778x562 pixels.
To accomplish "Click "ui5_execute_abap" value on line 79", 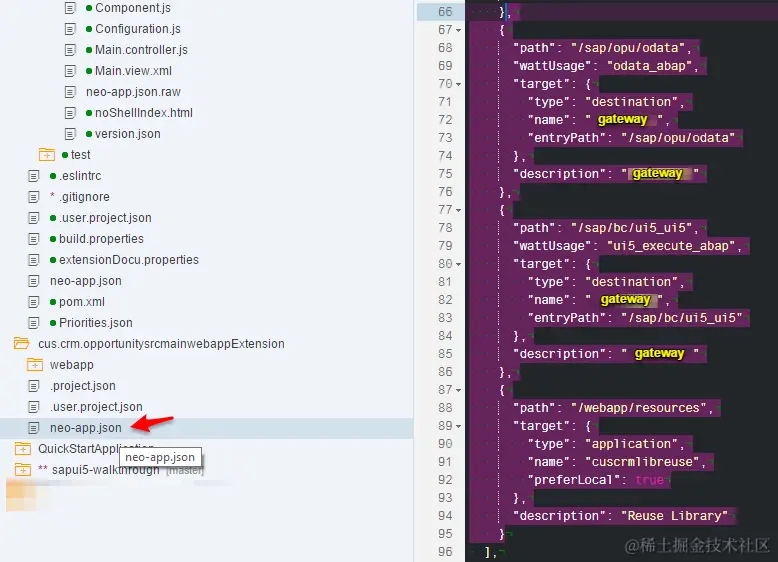I will [x=671, y=246].
